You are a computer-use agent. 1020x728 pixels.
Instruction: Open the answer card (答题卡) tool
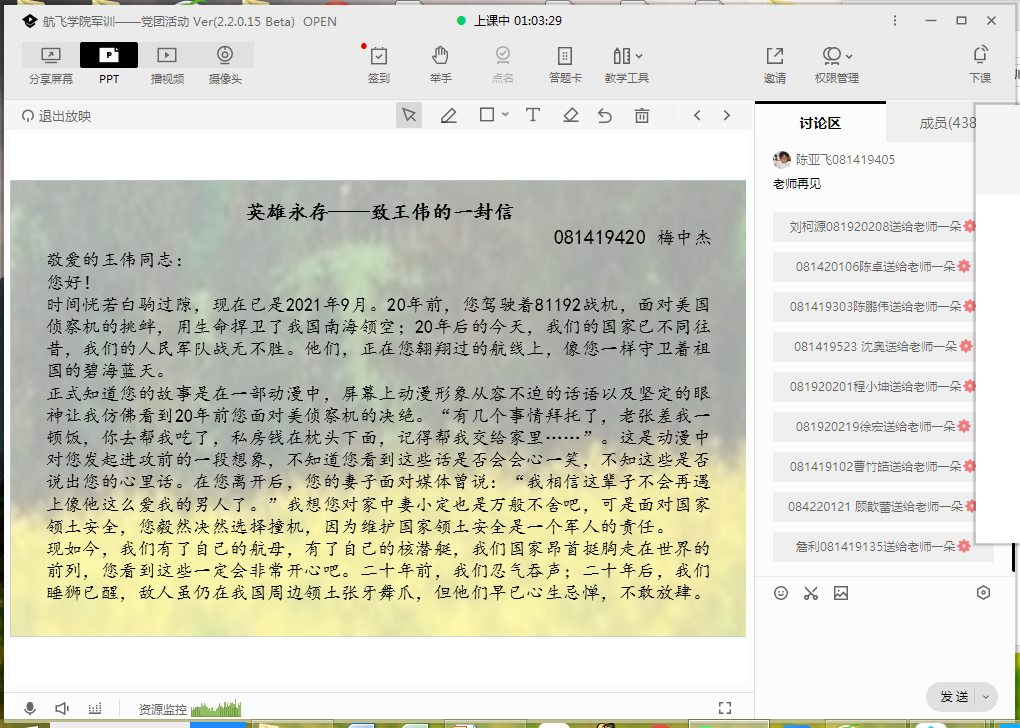[x=564, y=64]
